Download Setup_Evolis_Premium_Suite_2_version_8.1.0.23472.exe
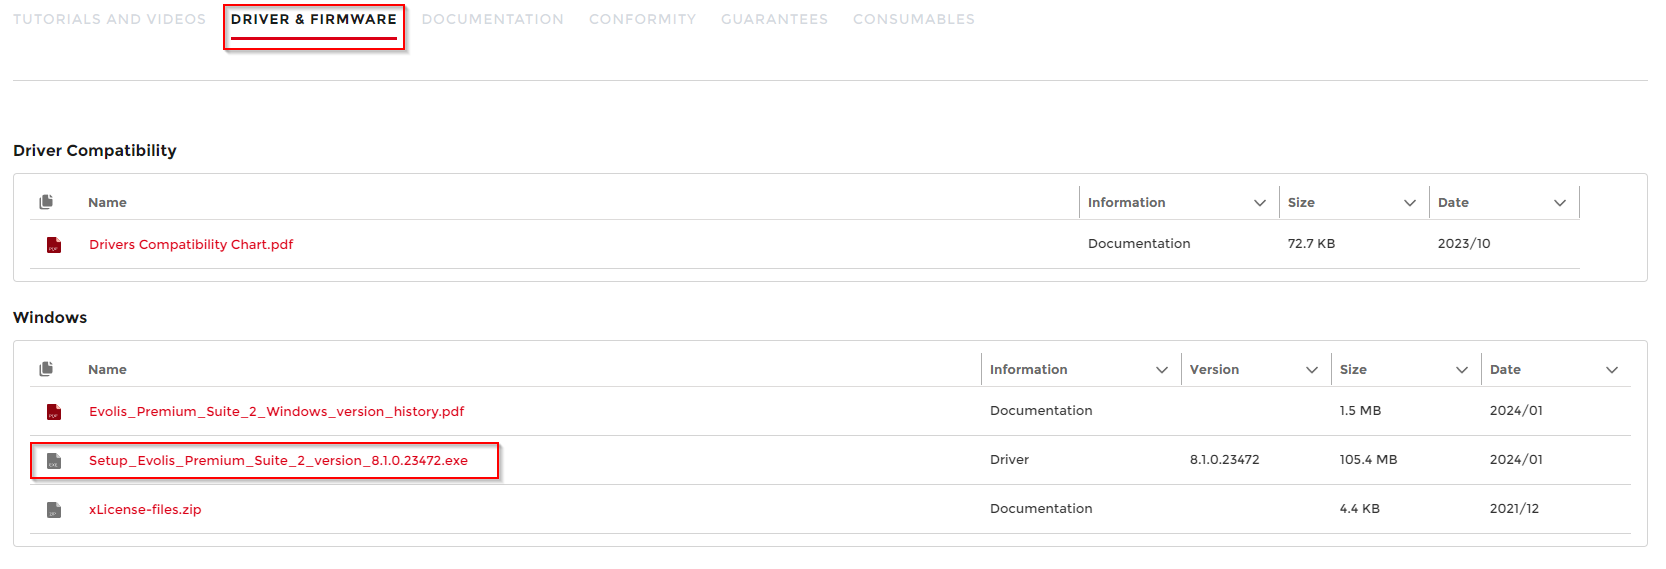This screenshot has height=569, width=1666. click(x=278, y=460)
